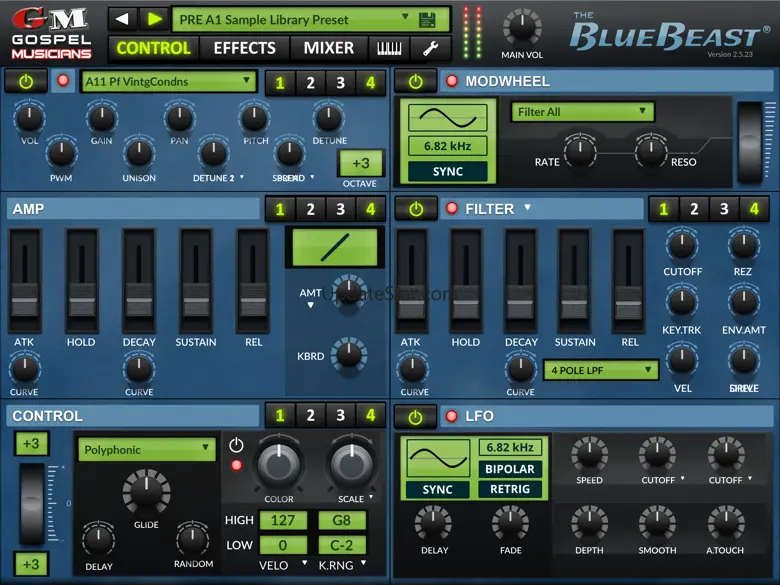Open the Filter All dropdown

point(582,112)
